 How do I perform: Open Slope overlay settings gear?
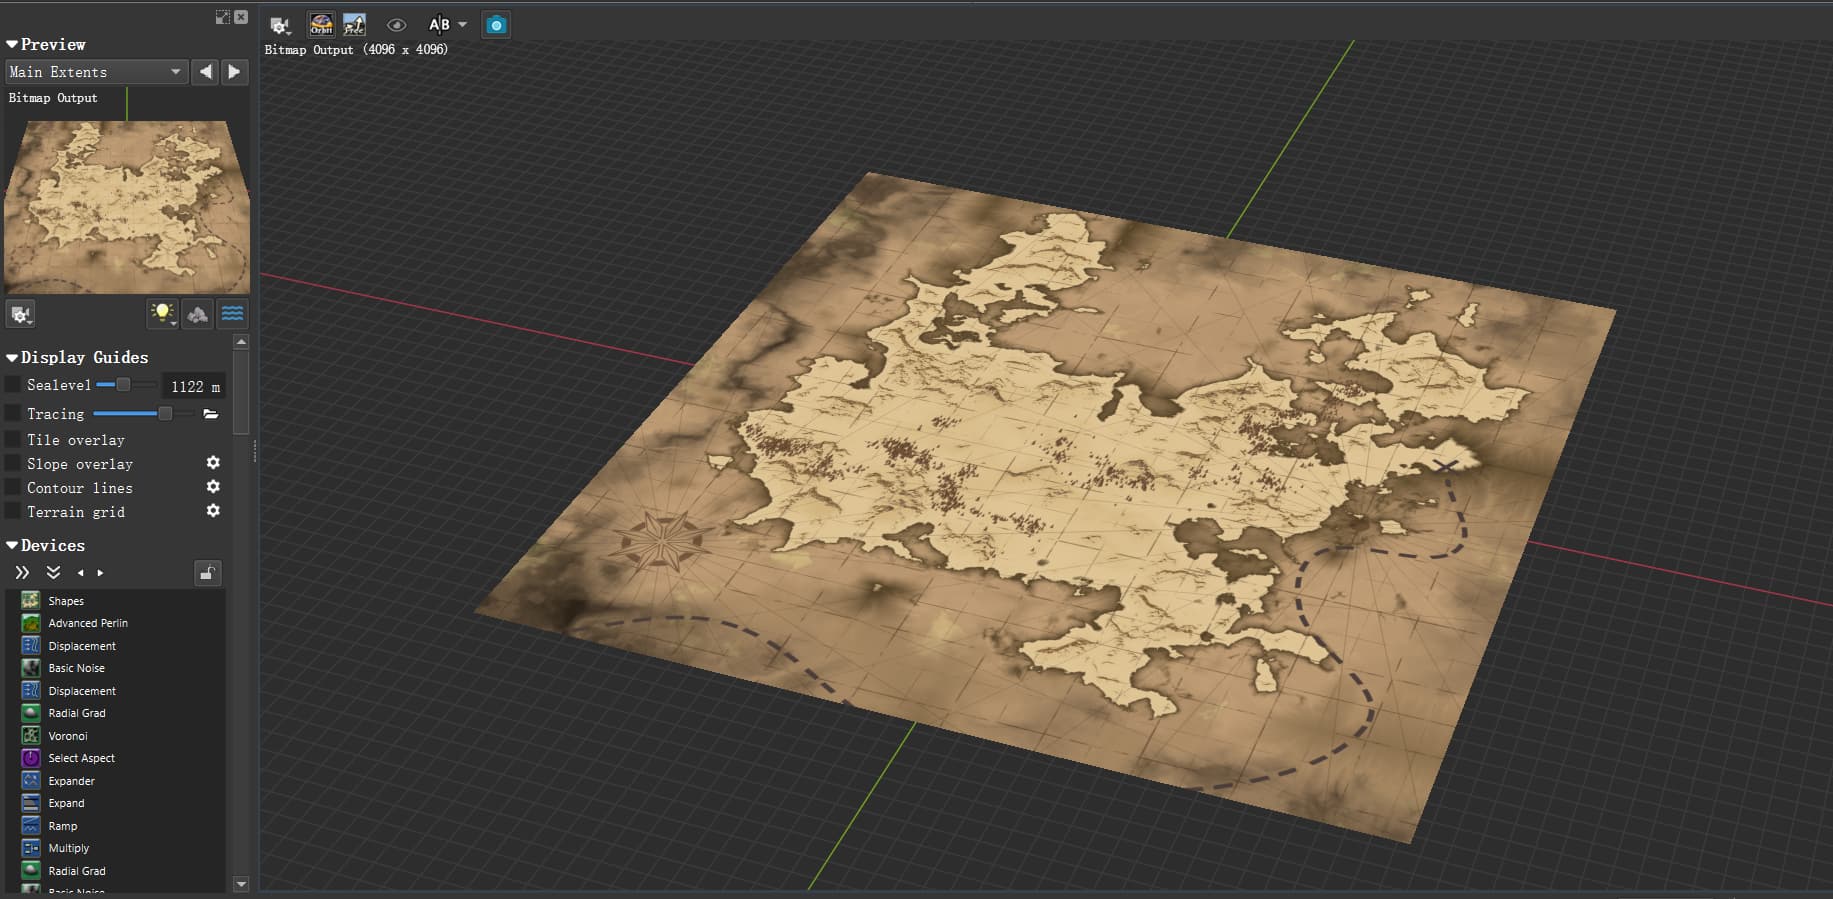pyautogui.click(x=213, y=463)
